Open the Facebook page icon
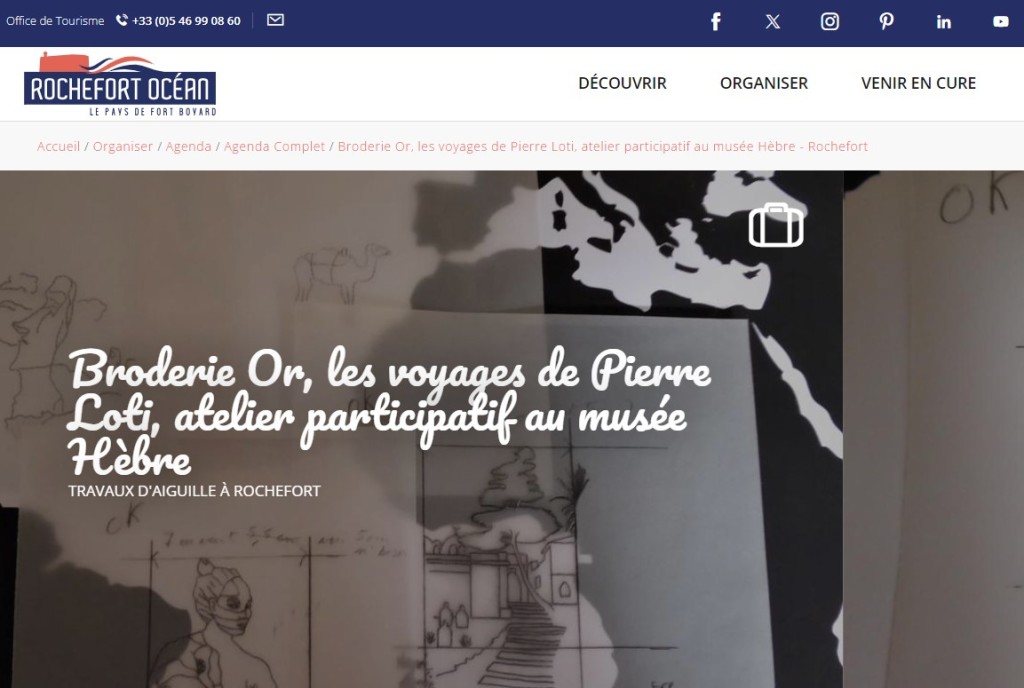 [x=716, y=22]
